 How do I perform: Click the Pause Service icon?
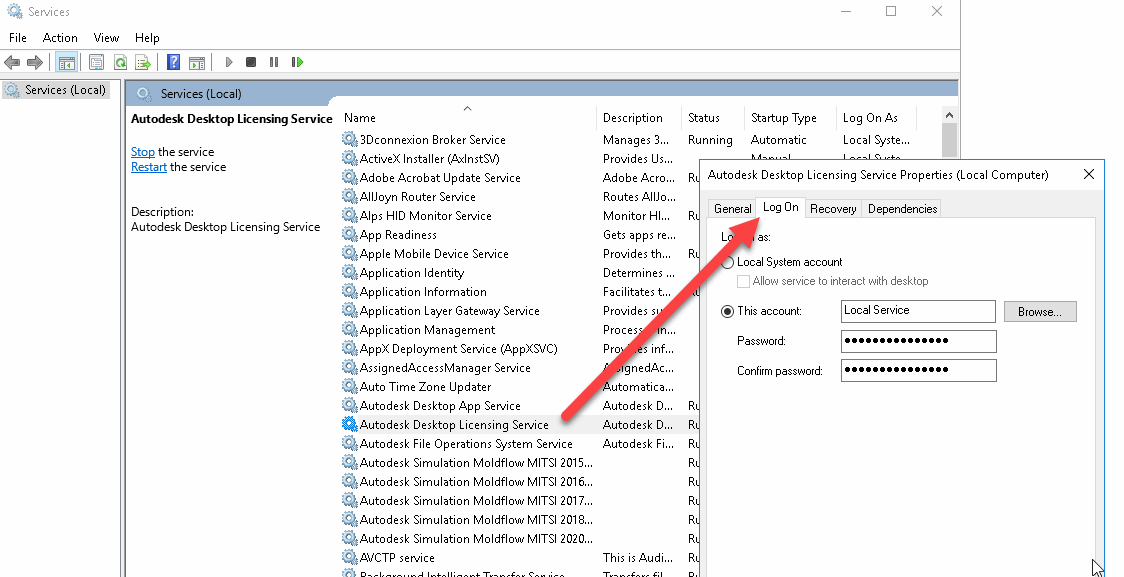[274, 62]
